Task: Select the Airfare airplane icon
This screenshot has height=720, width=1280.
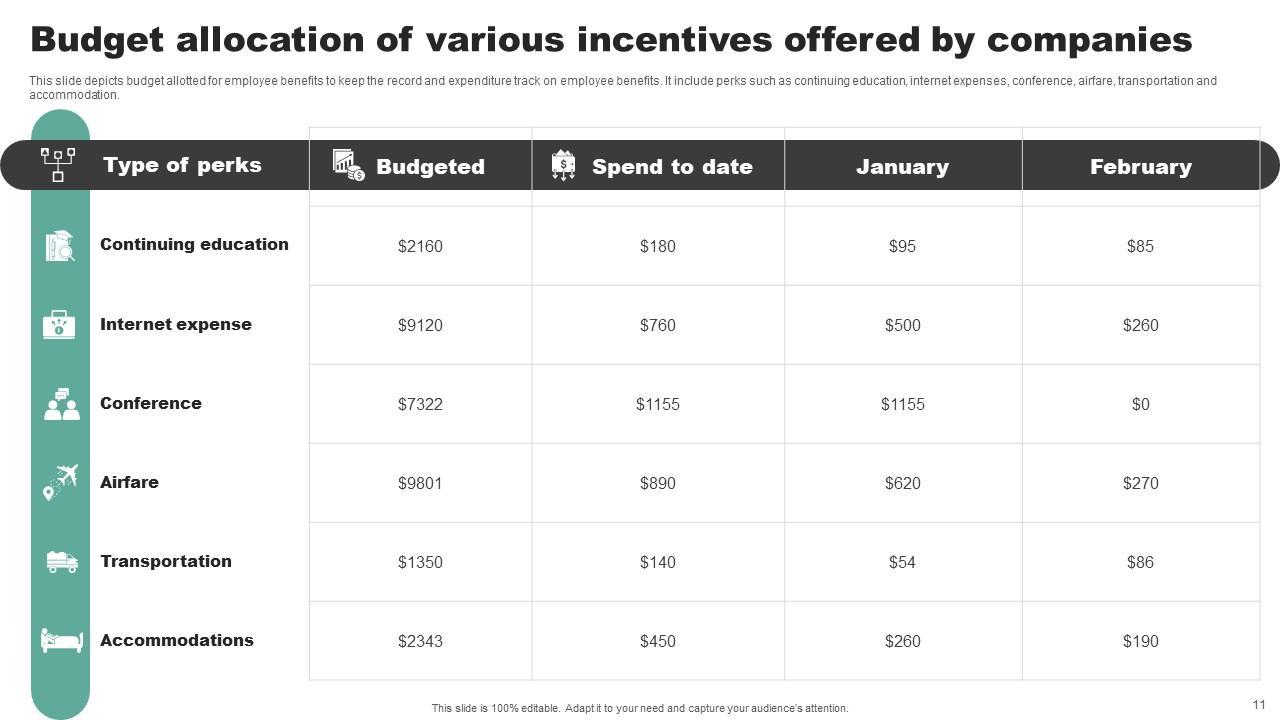Action: [61, 482]
